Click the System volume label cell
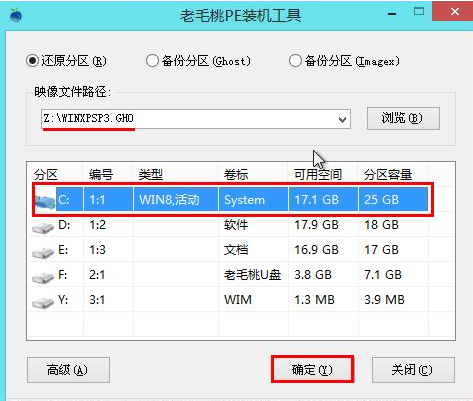This screenshot has width=473, height=401. click(245, 200)
